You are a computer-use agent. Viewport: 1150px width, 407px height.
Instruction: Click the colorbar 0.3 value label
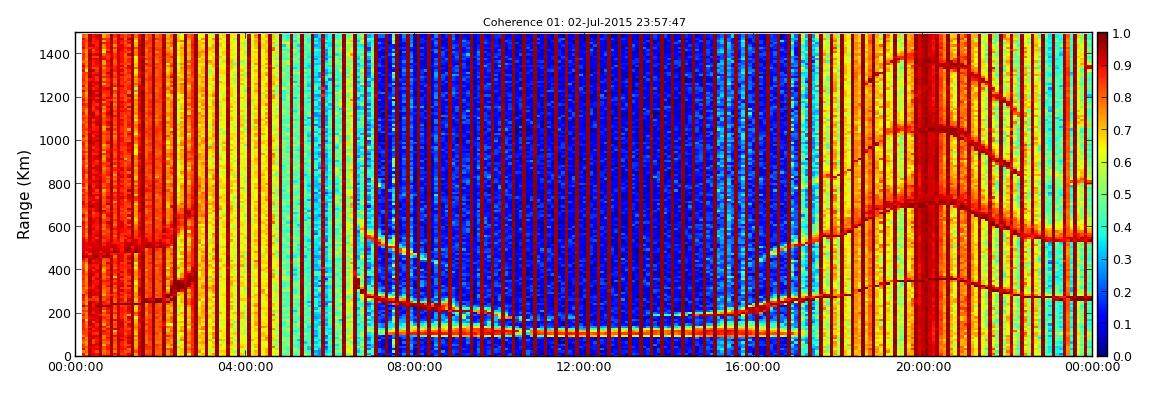click(x=1121, y=260)
